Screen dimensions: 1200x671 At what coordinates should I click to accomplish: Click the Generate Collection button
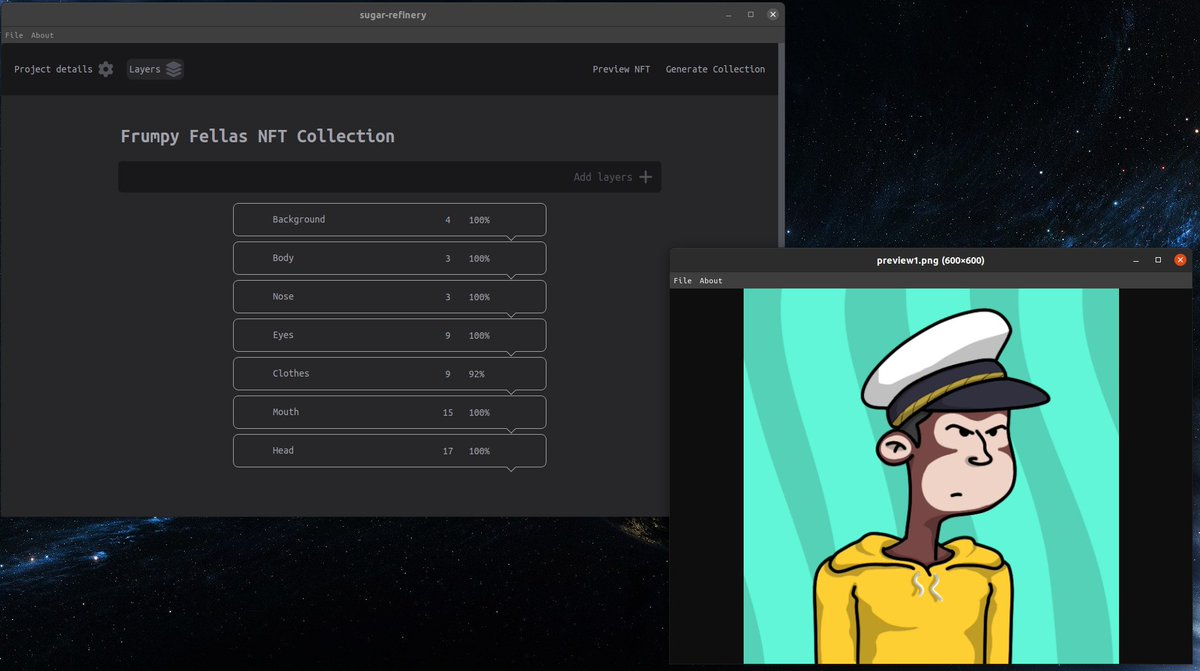pyautogui.click(x=716, y=69)
